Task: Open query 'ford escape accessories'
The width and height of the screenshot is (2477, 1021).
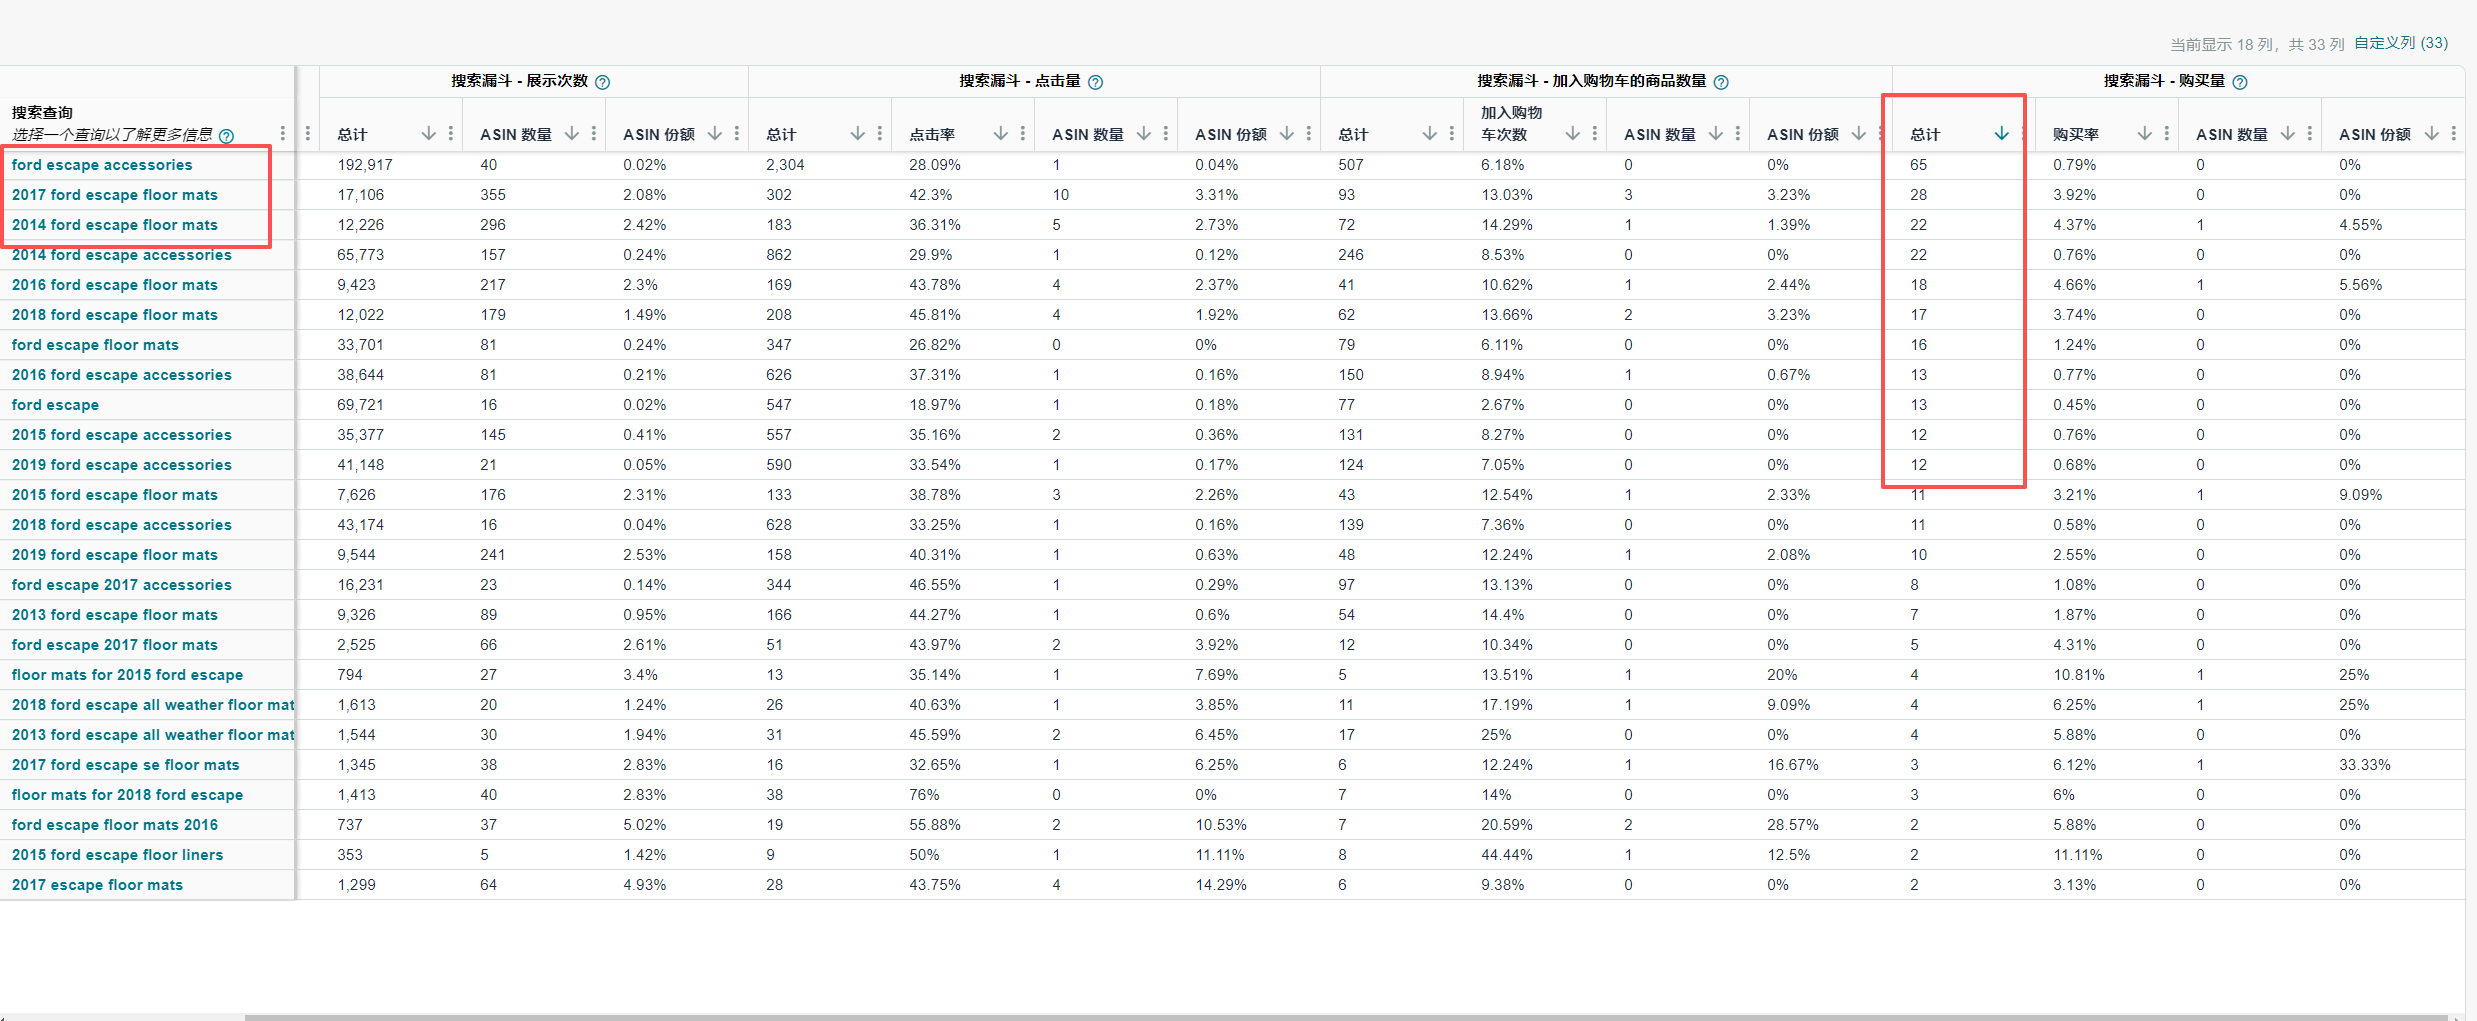Action: (x=102, y=165)
